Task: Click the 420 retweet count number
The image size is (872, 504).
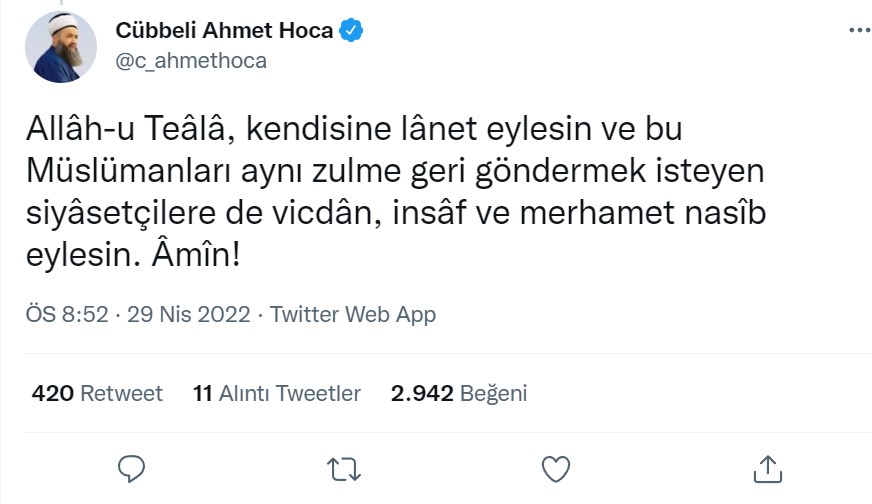Action: coord(52,393)
